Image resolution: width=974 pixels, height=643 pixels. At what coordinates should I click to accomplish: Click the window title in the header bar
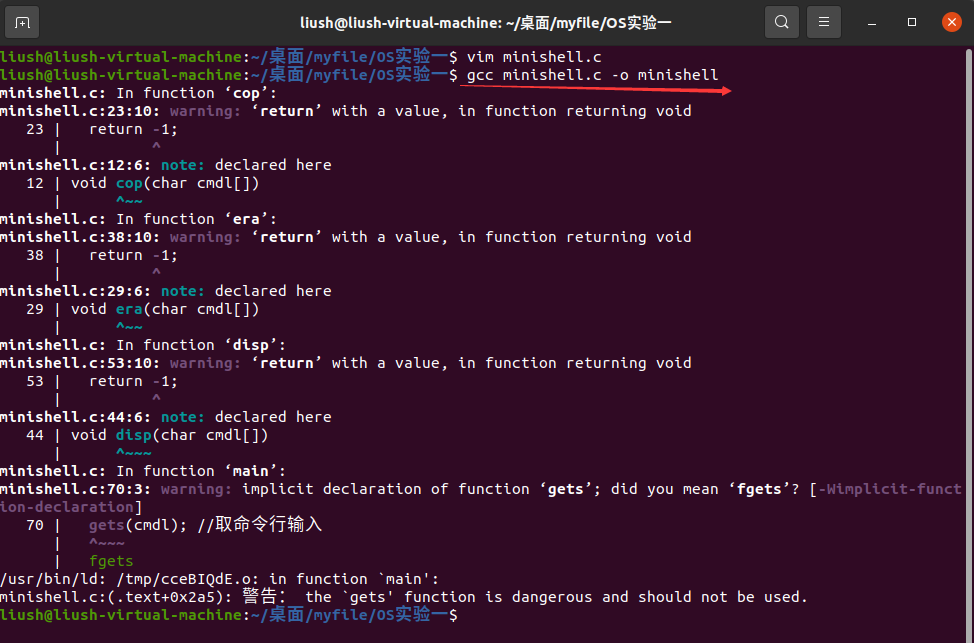pos(486,21)
